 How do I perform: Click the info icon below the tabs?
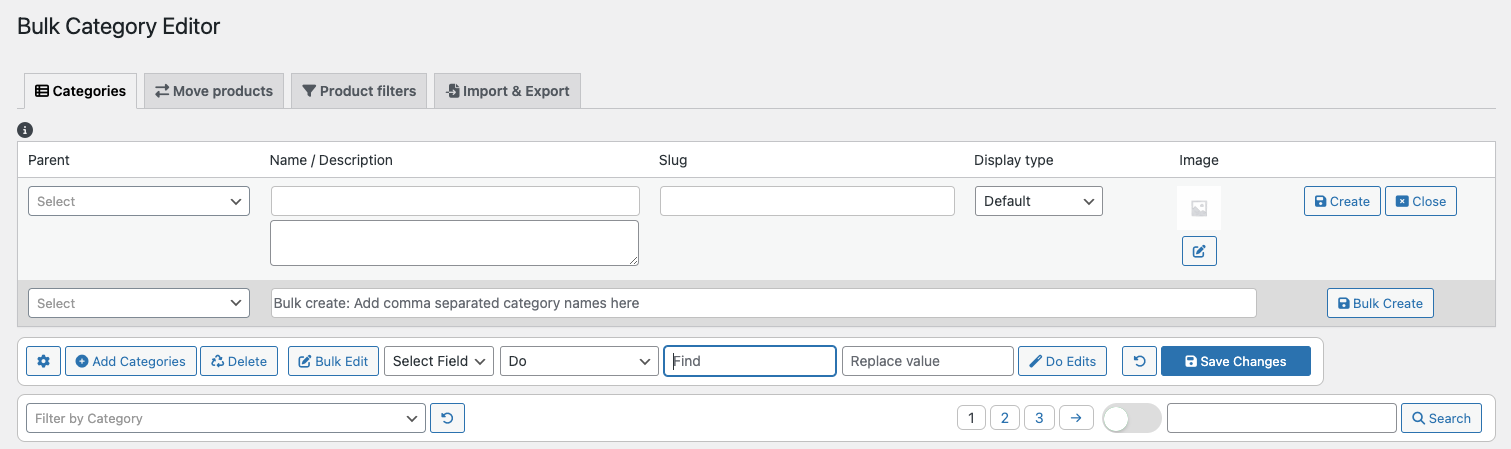(26, 130)
